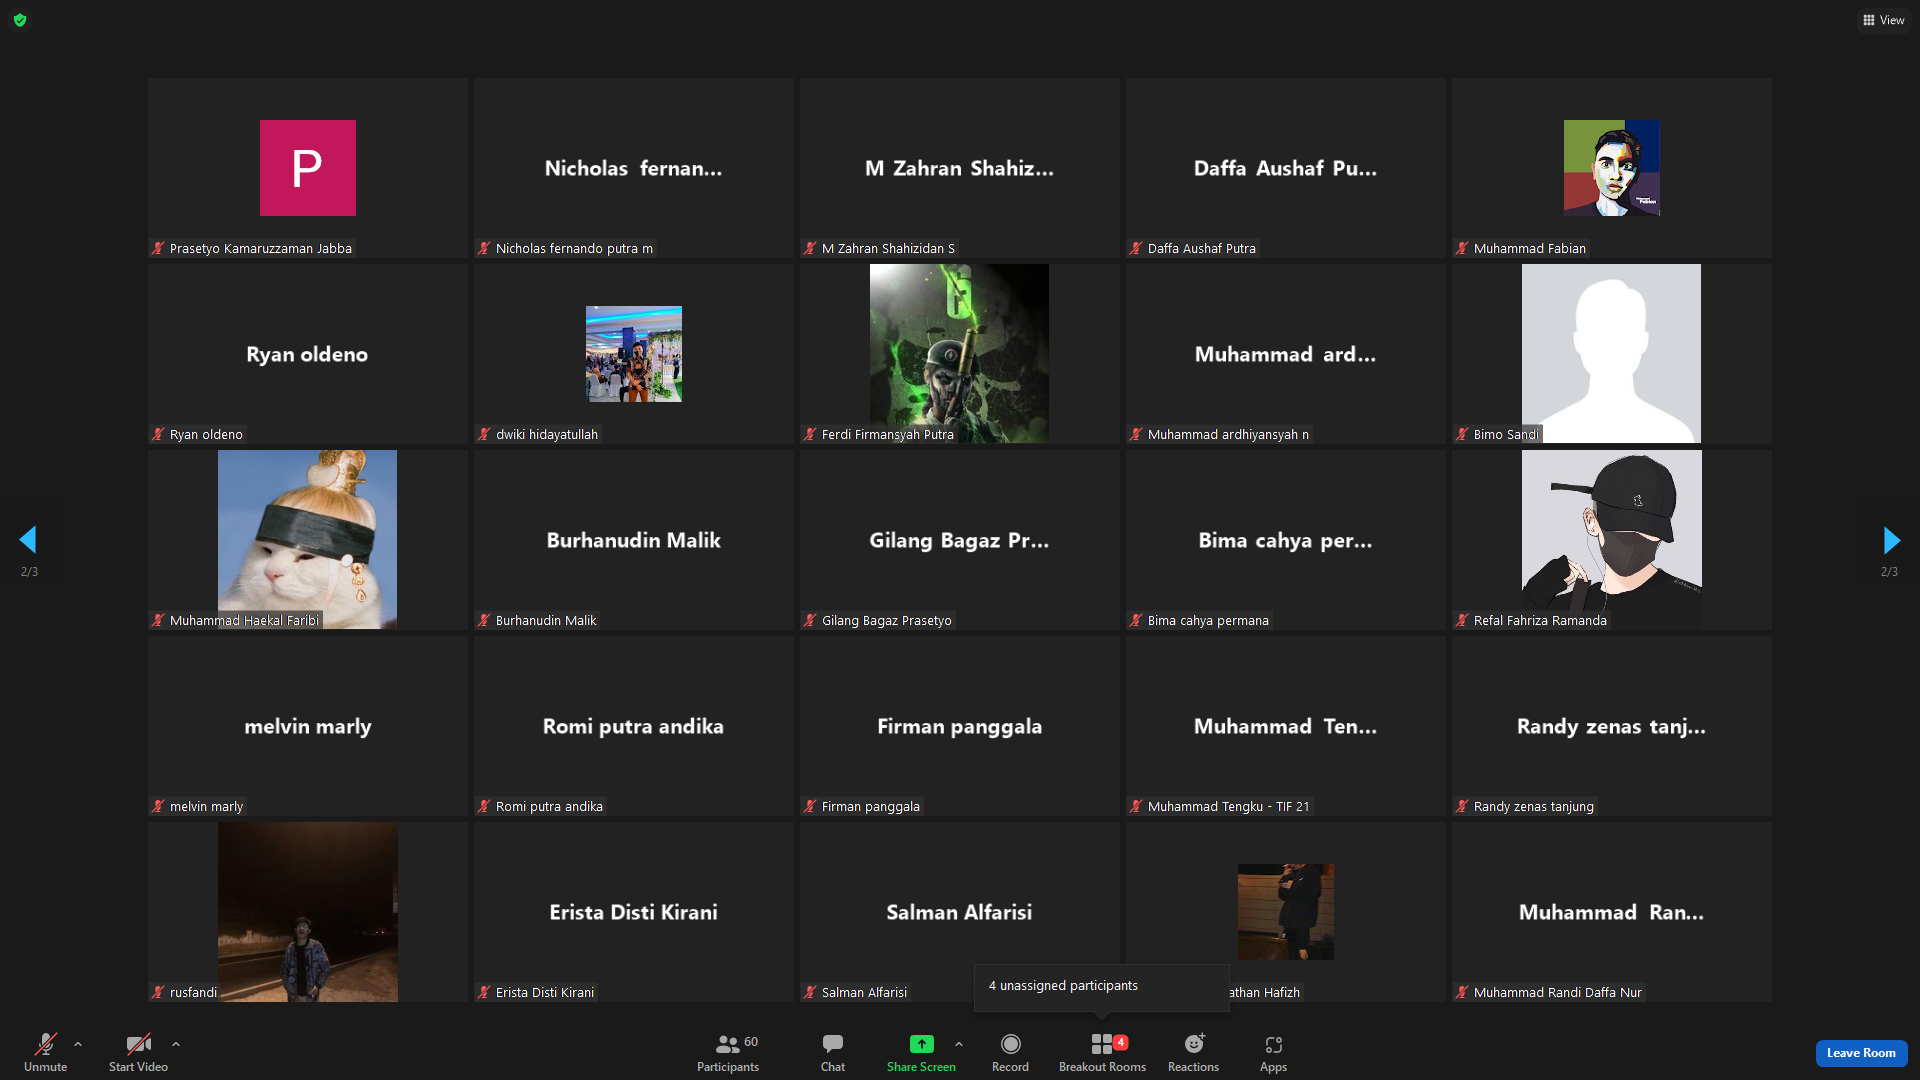Screen dimensions: 1920x1080
Task: Click the Burhanudin Malik name label
Action: (x=546, y=621)
